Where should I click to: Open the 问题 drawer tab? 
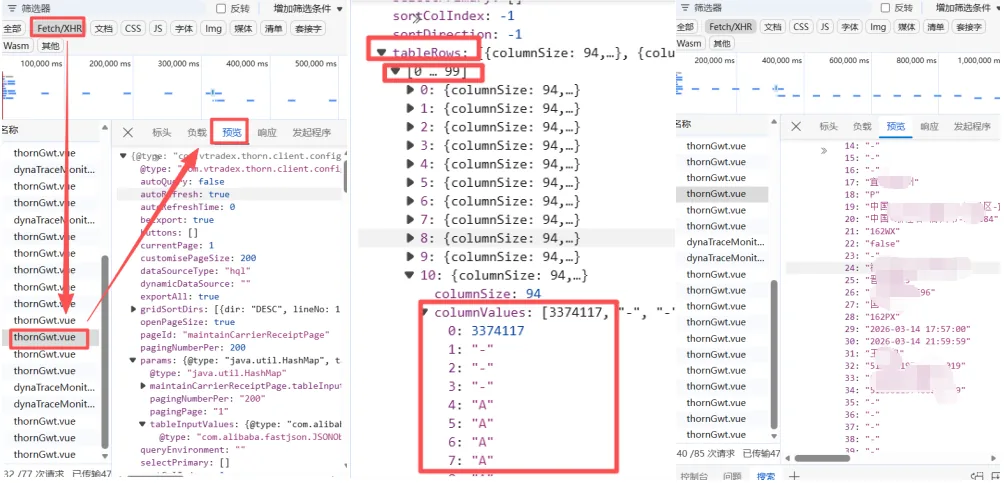coord(732,476)
